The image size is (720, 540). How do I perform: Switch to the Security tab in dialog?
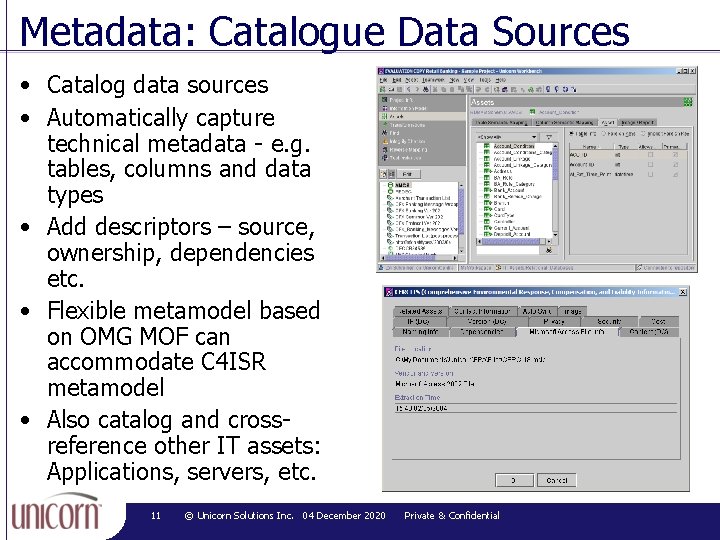point(609,321)
